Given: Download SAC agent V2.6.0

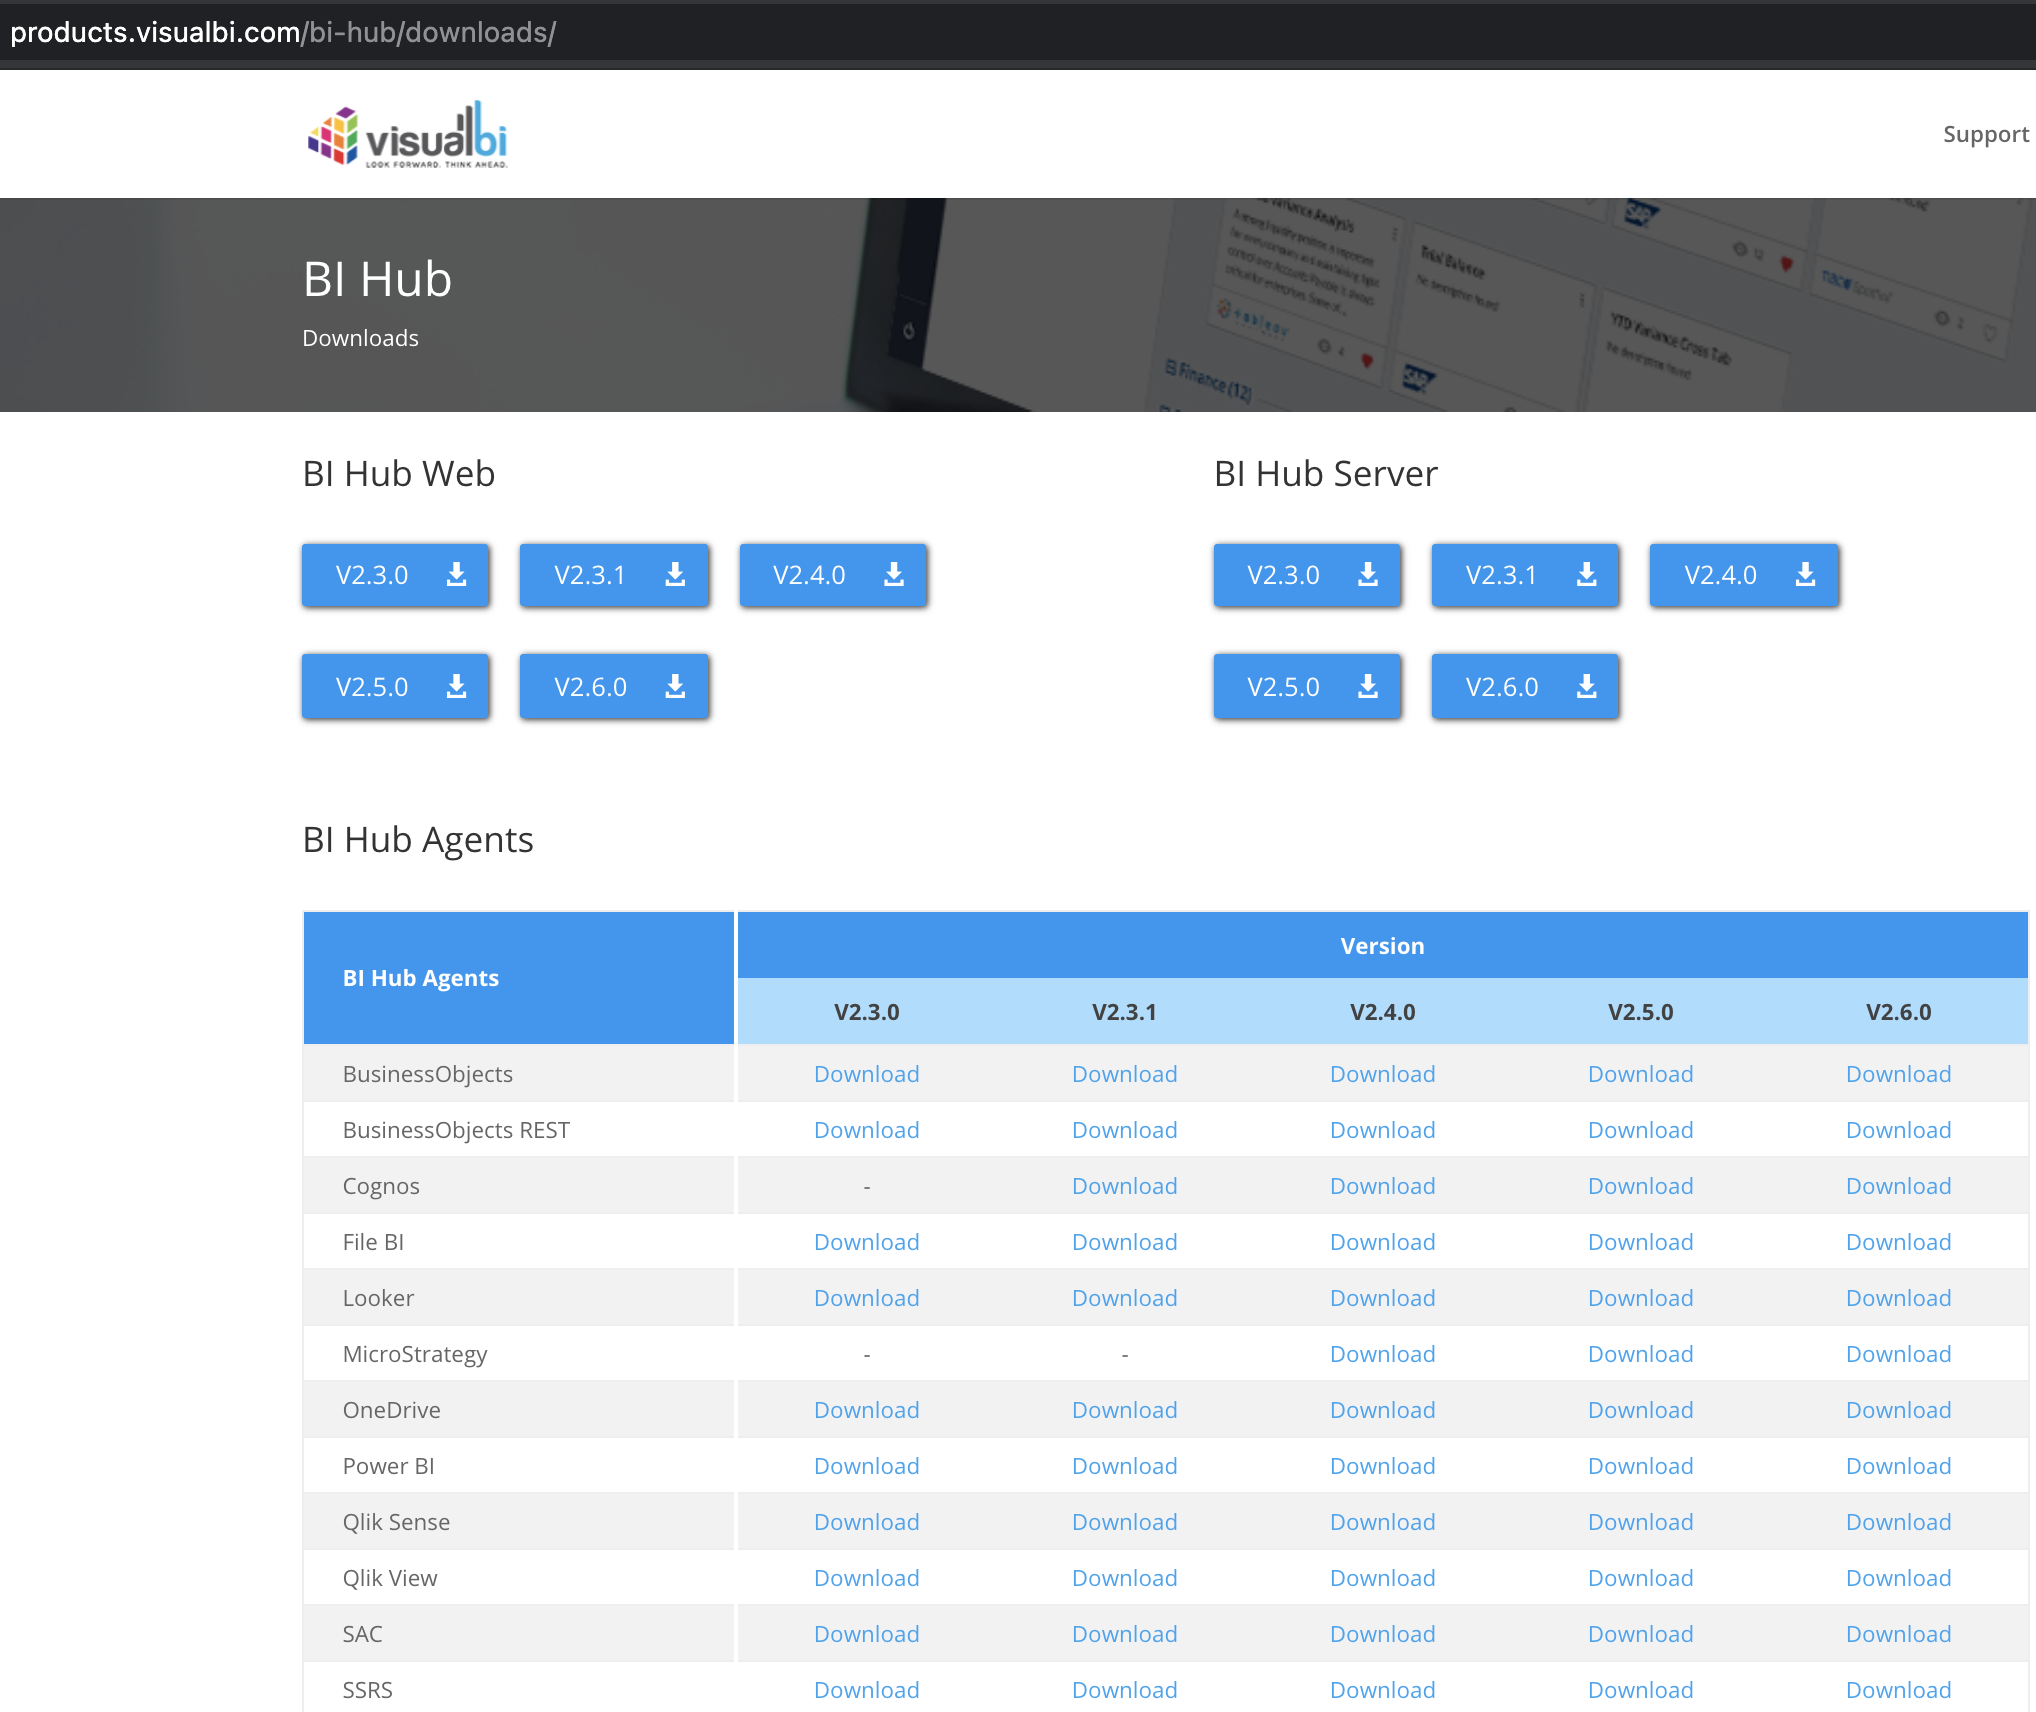Looking at the screenshot, I should [x=1898, y=1634].
